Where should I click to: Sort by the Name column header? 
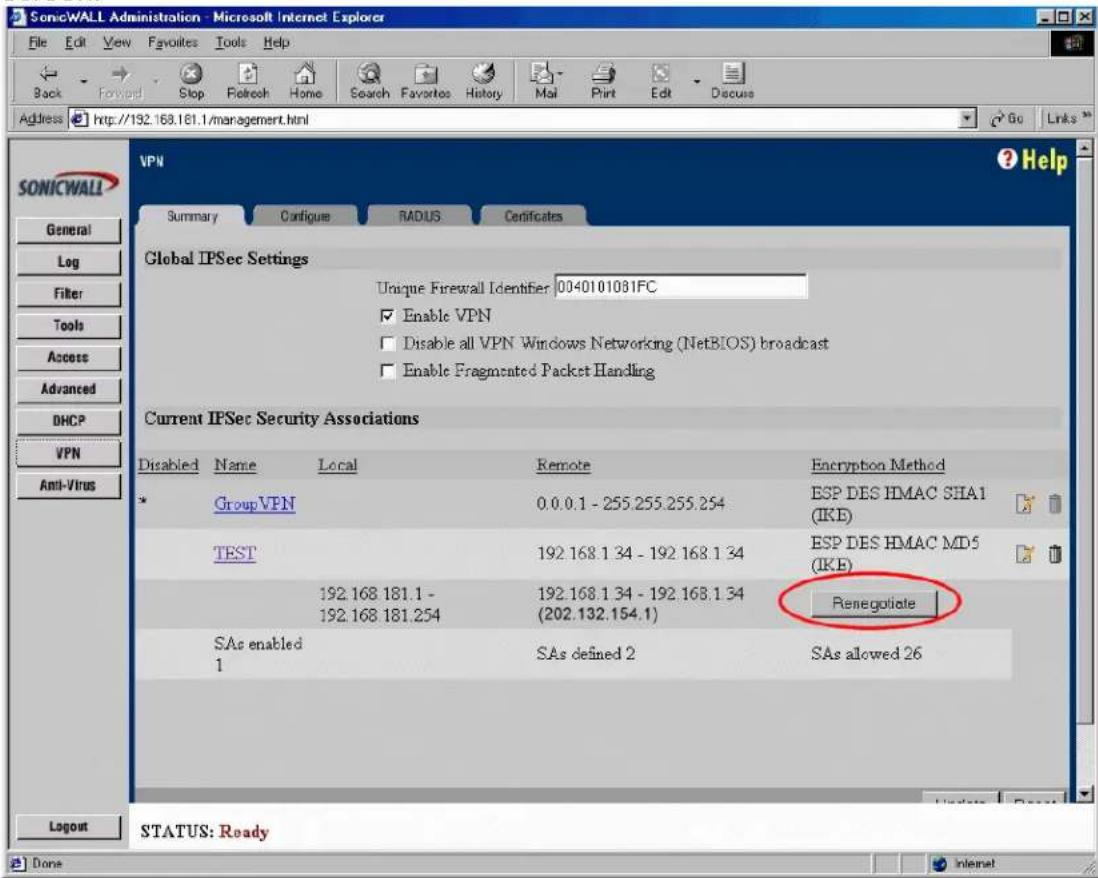point(235,465)
